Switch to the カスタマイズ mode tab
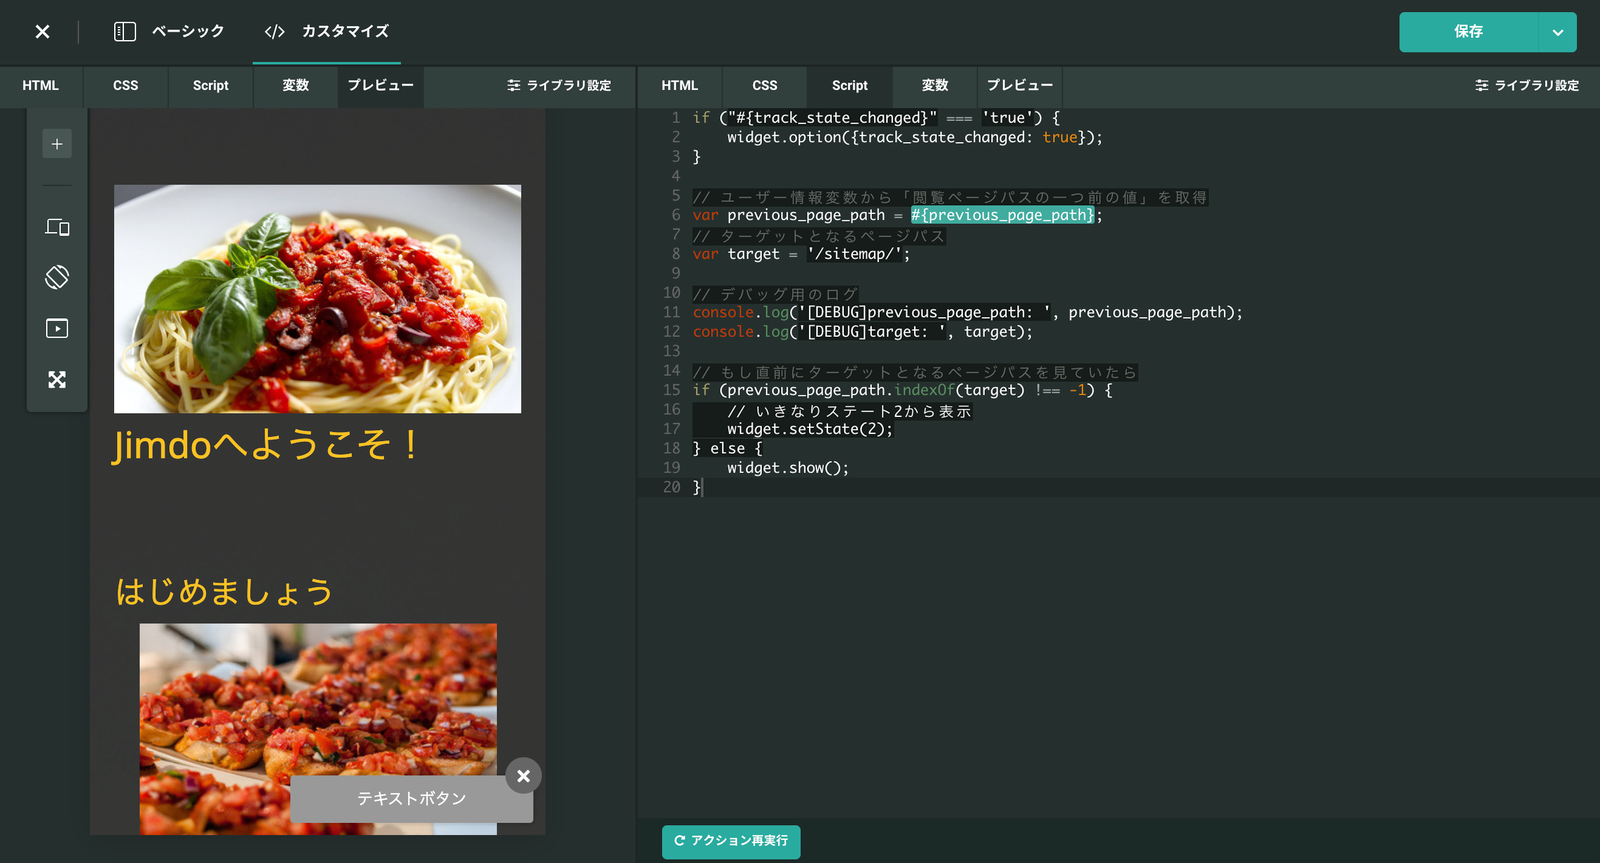Image resolution: width=1600 pixels, height=863 pixels. (x=326, y=32)
